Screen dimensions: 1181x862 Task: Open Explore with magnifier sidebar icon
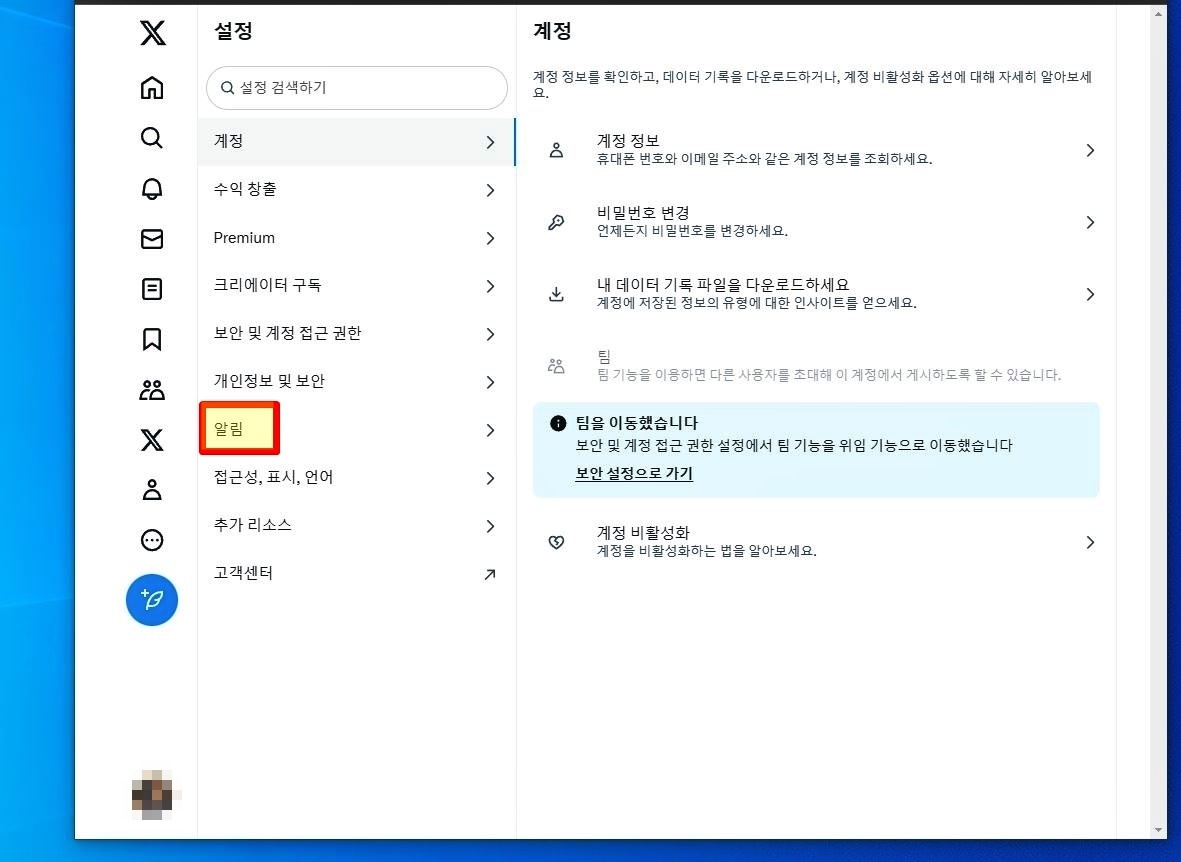[152, 138]
